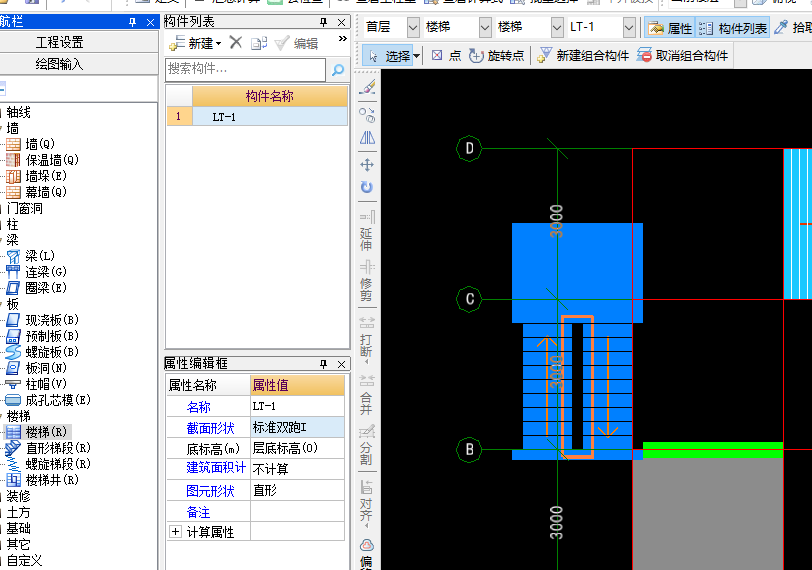The width and height of the screenshot is (812, 570).
Task: Click the 合并 merge tool
Action: 367,396
